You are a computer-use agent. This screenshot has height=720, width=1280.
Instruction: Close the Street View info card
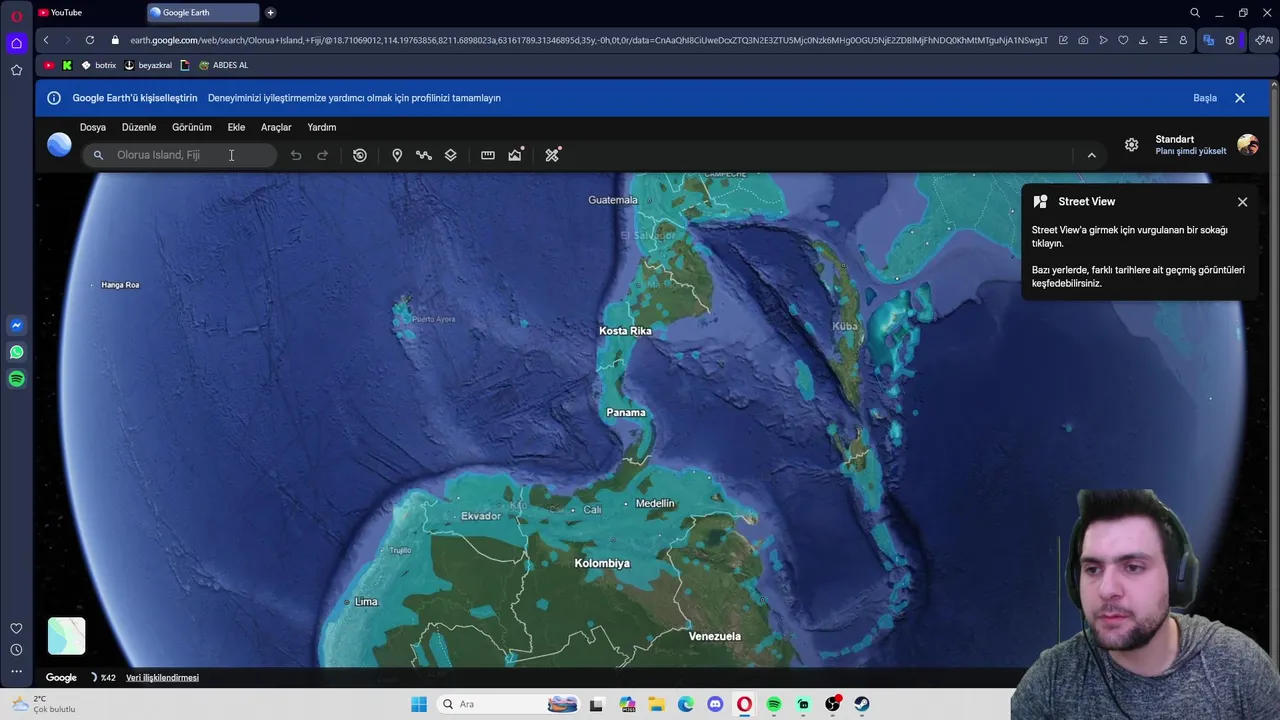[1242, 202]
